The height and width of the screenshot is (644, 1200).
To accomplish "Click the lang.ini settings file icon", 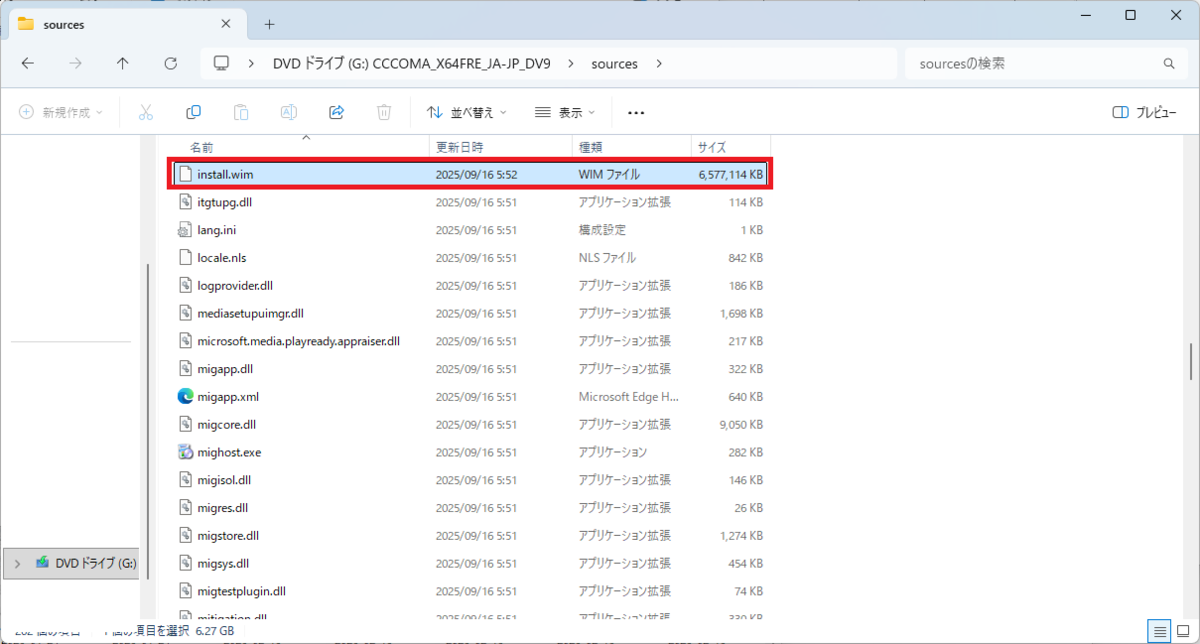I will 185,229.
